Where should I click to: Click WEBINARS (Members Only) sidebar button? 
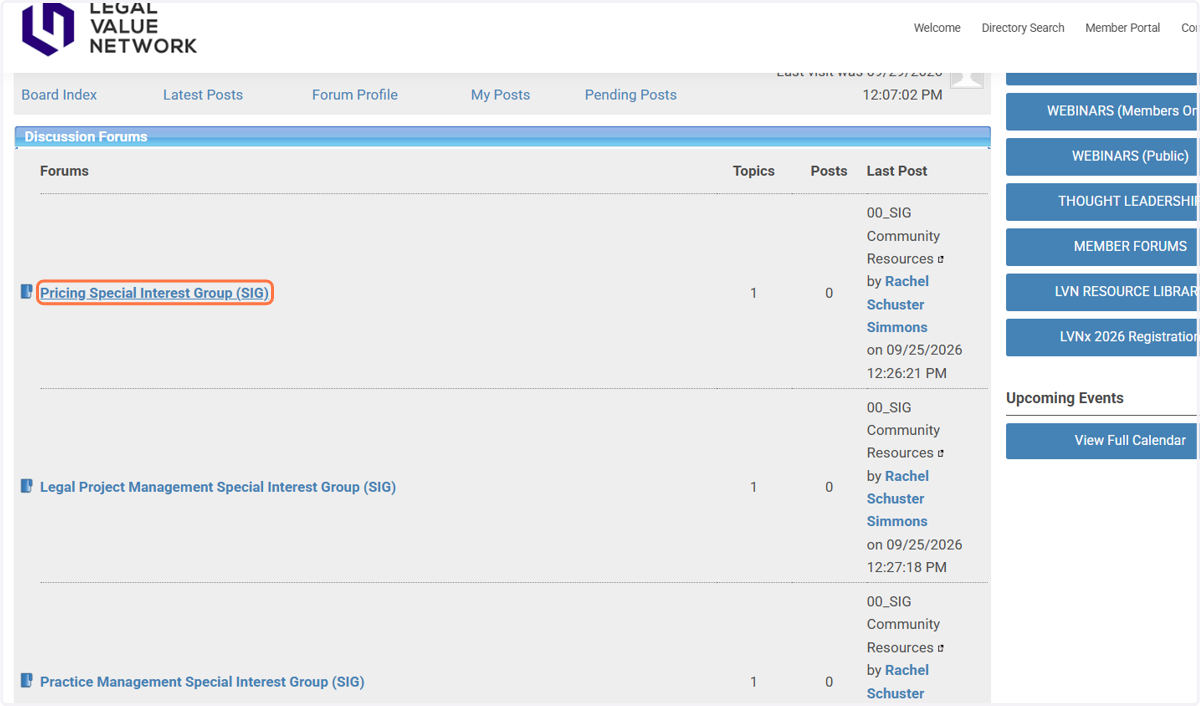click(1102, 111)
